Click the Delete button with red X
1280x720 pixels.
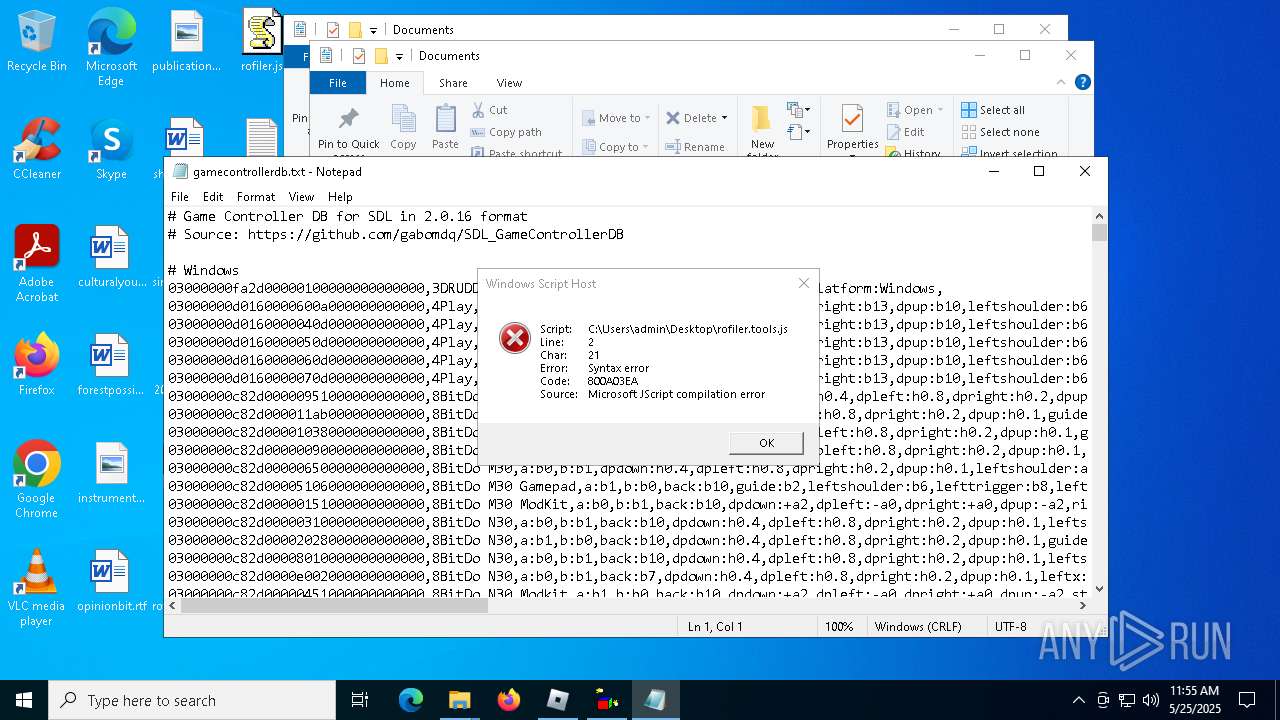691,118
